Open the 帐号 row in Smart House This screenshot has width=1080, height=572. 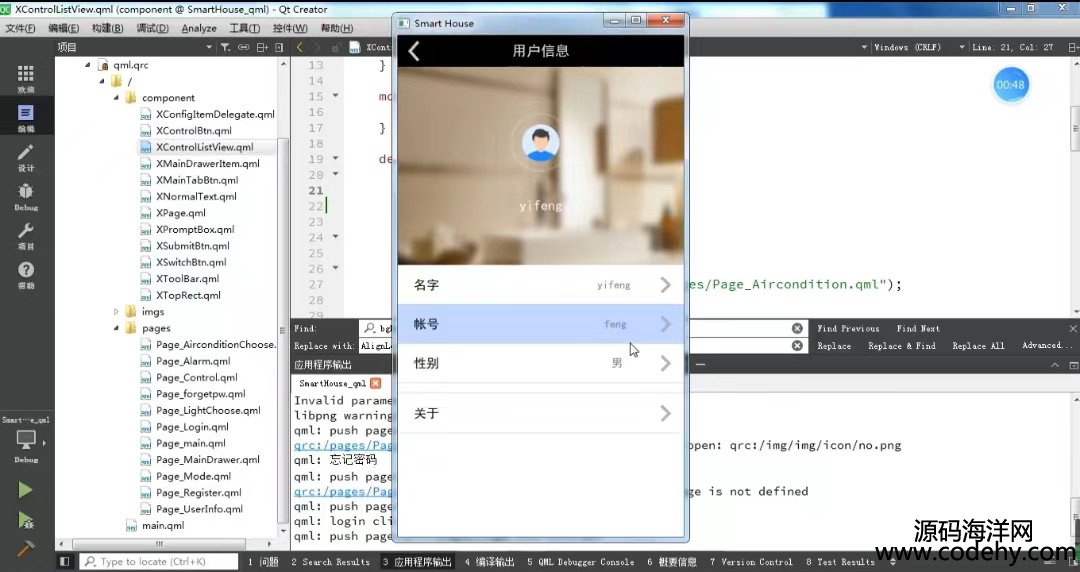(541, 324)
